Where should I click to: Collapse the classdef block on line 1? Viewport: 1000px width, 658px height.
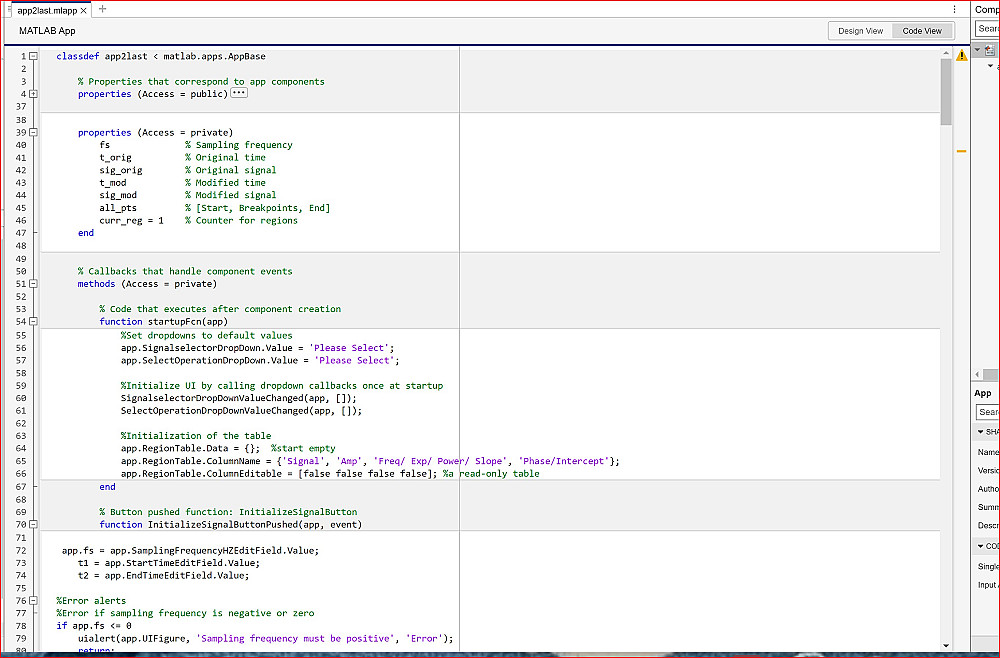click(x=33, y=56)
